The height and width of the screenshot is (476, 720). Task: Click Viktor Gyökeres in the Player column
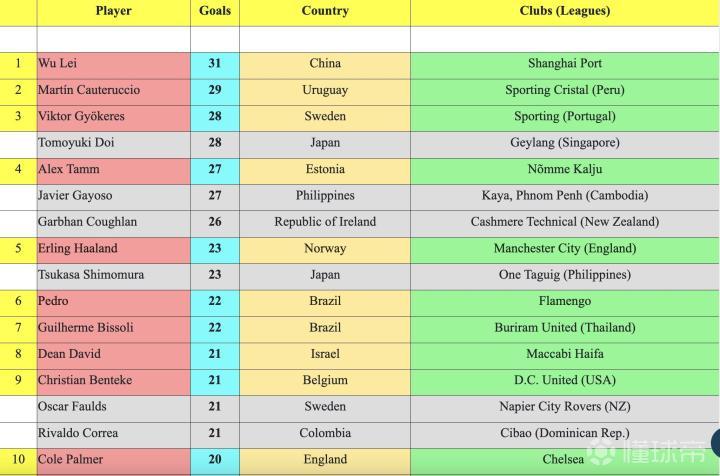(x=113, y=116)
